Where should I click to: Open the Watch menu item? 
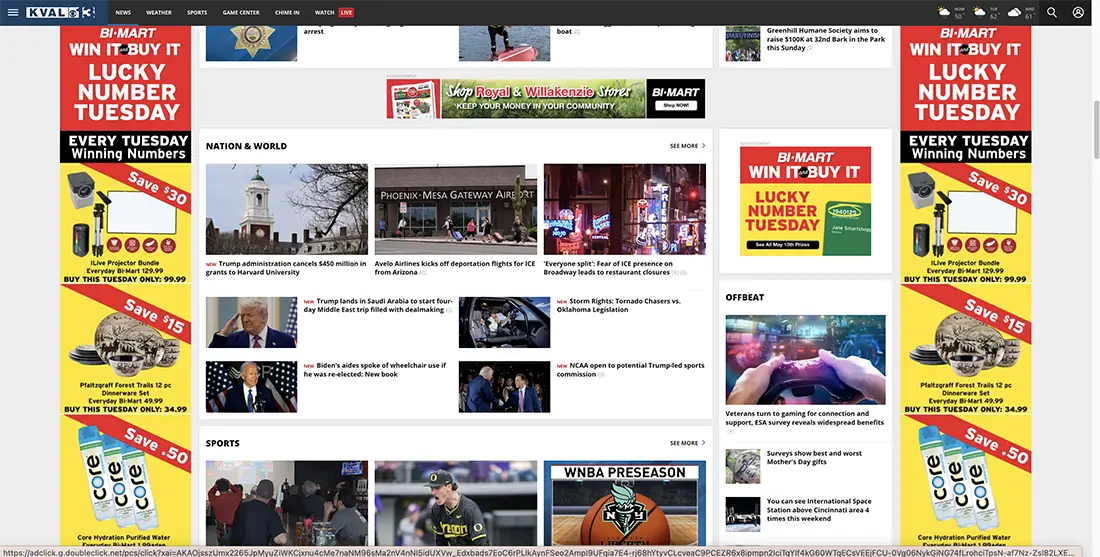(324, 13)
